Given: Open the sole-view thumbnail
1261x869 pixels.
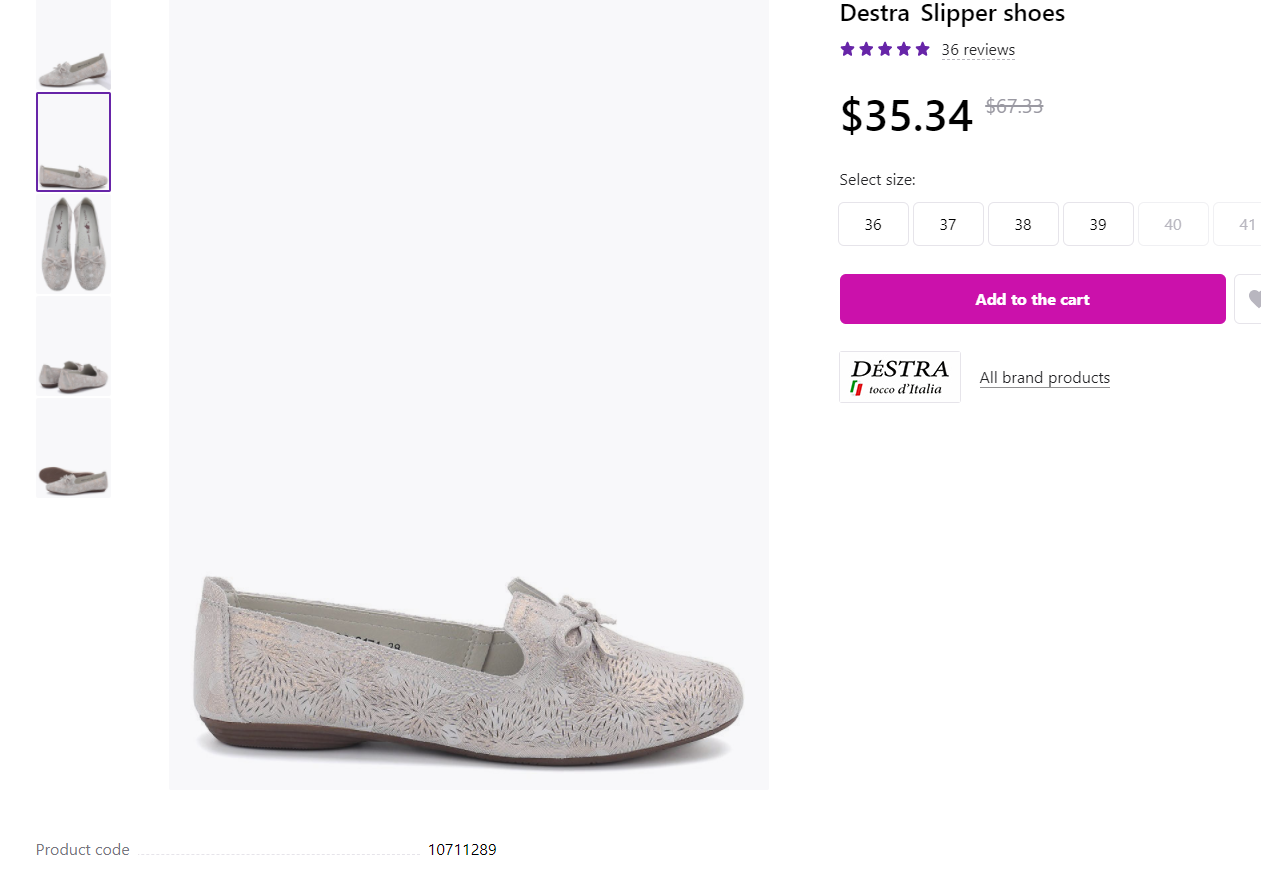Looking at the screenshot, I should 74,448.
